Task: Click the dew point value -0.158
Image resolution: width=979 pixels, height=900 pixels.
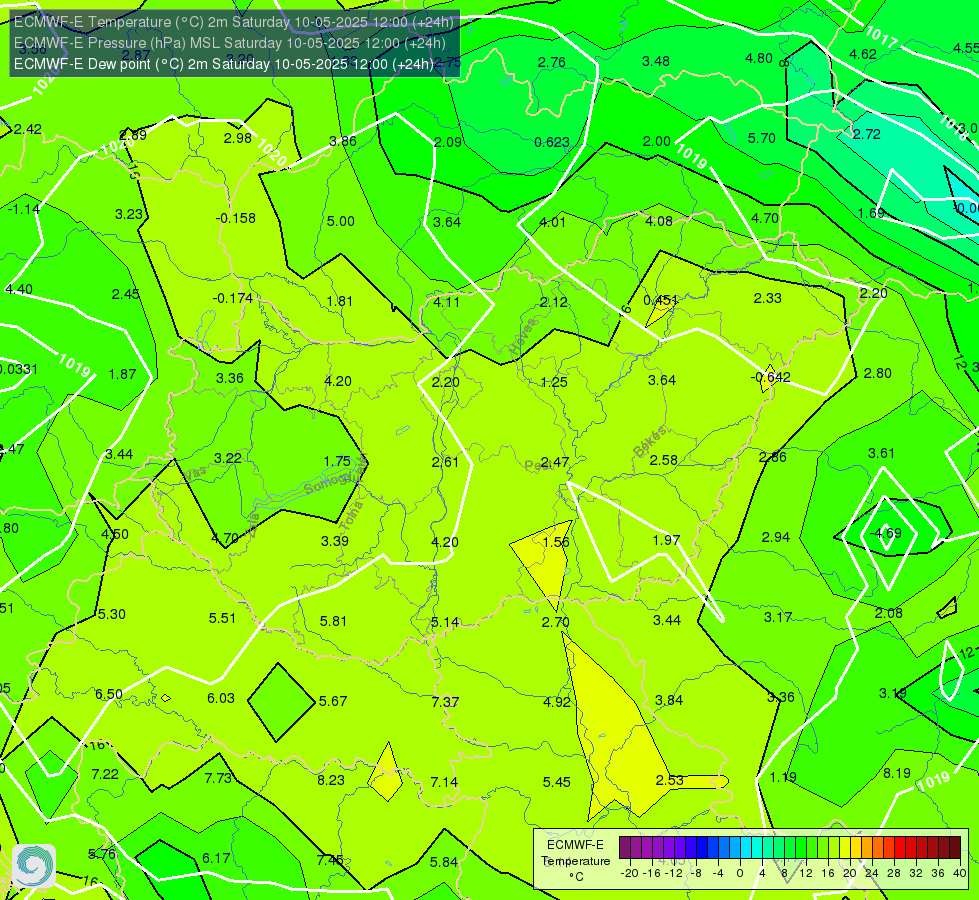Action: 235,218
